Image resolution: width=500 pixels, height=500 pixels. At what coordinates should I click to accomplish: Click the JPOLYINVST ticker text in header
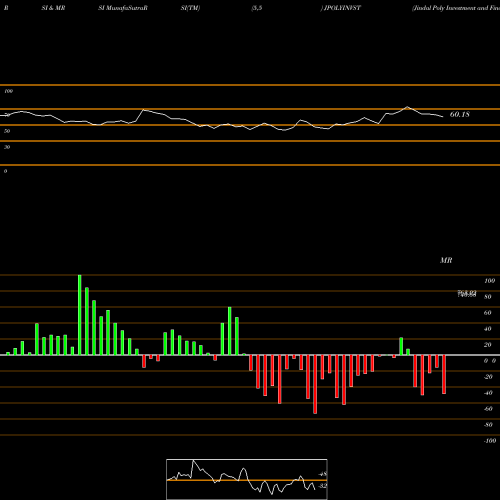pyautogui.click(x=342, y=8)
